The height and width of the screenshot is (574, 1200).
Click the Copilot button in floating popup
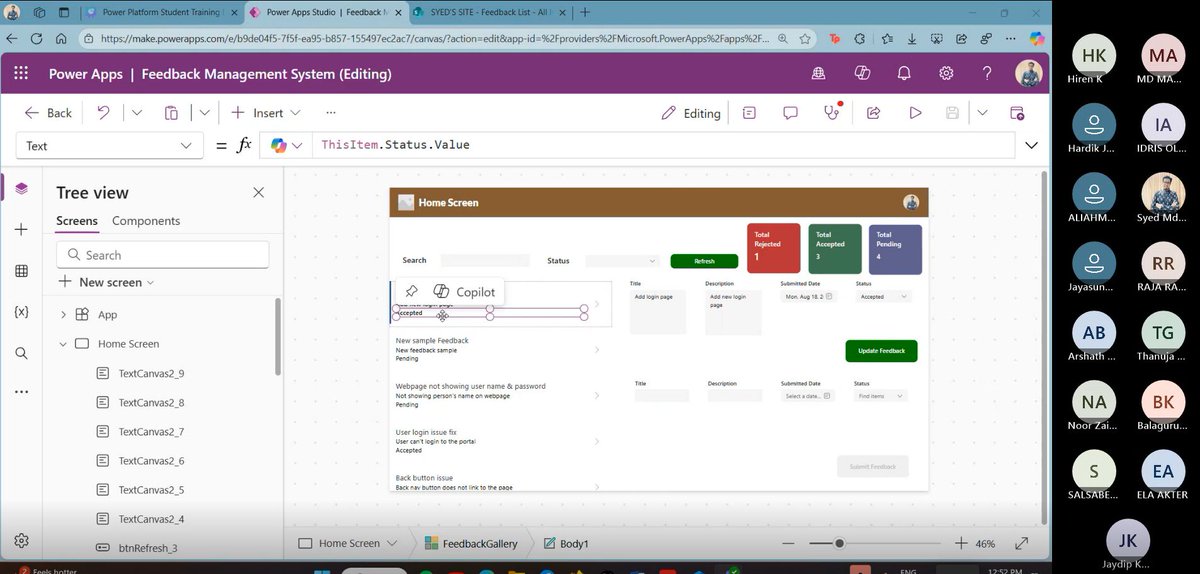(x=463, y=291)
